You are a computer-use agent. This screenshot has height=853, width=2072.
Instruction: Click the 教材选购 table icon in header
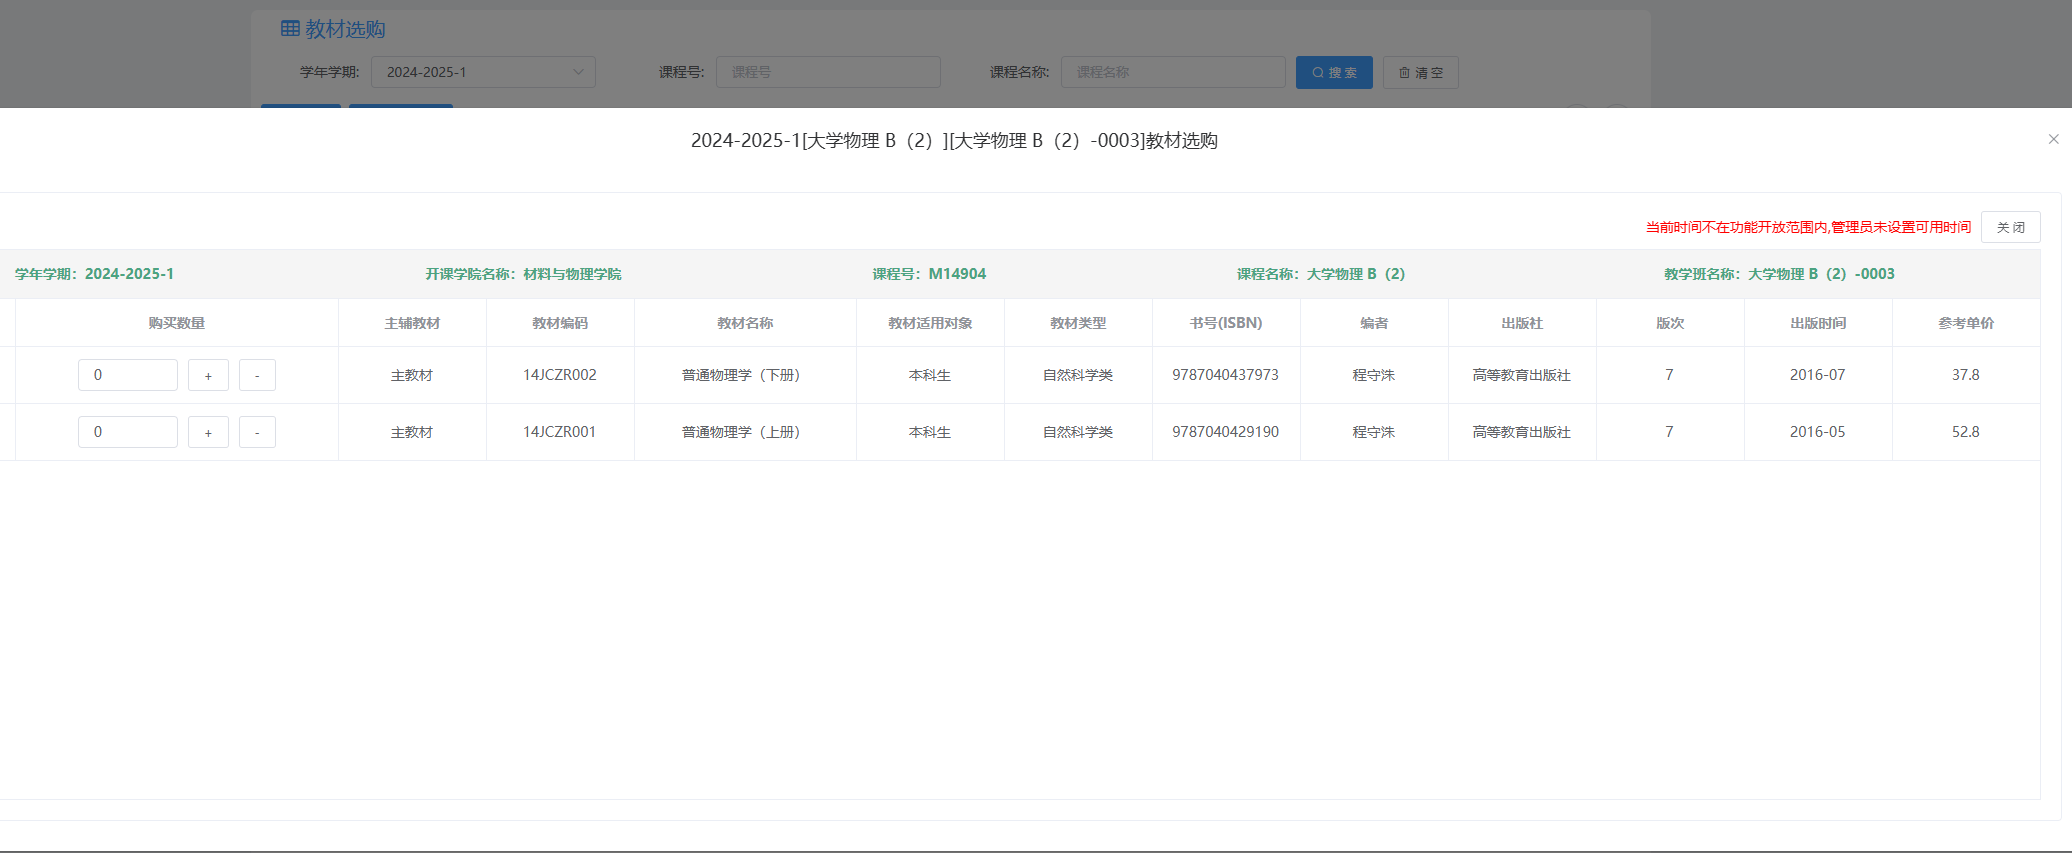pyautogui.click(x=290, y=28)
